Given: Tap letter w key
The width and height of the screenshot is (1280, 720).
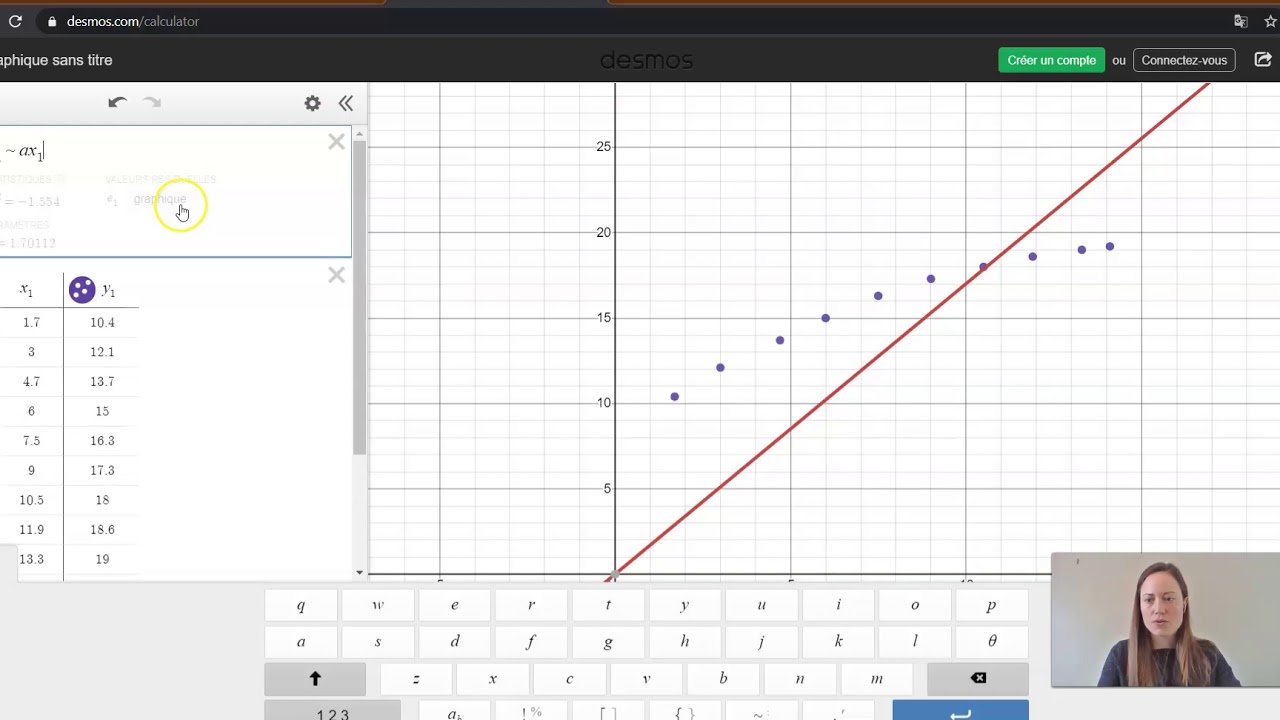Looking at the screenshot, I should (x=378, y=605).
